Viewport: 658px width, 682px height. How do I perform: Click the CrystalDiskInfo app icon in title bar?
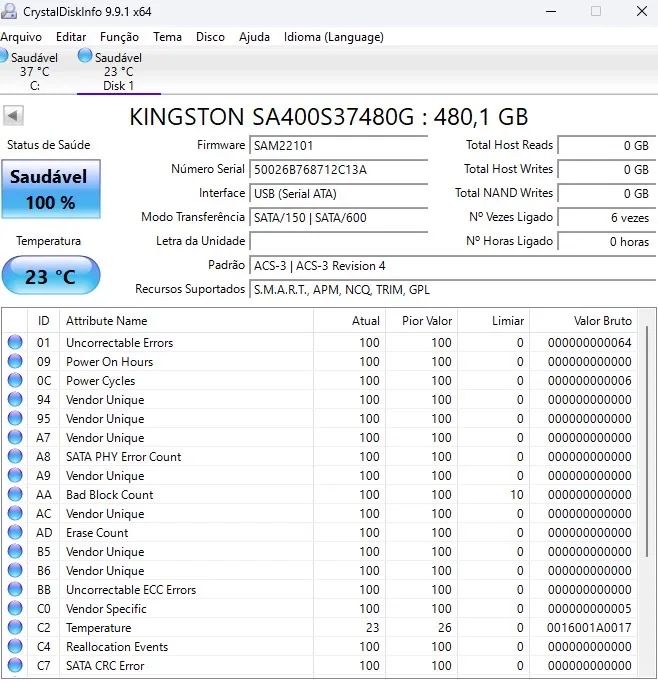(x=8, y=11)
